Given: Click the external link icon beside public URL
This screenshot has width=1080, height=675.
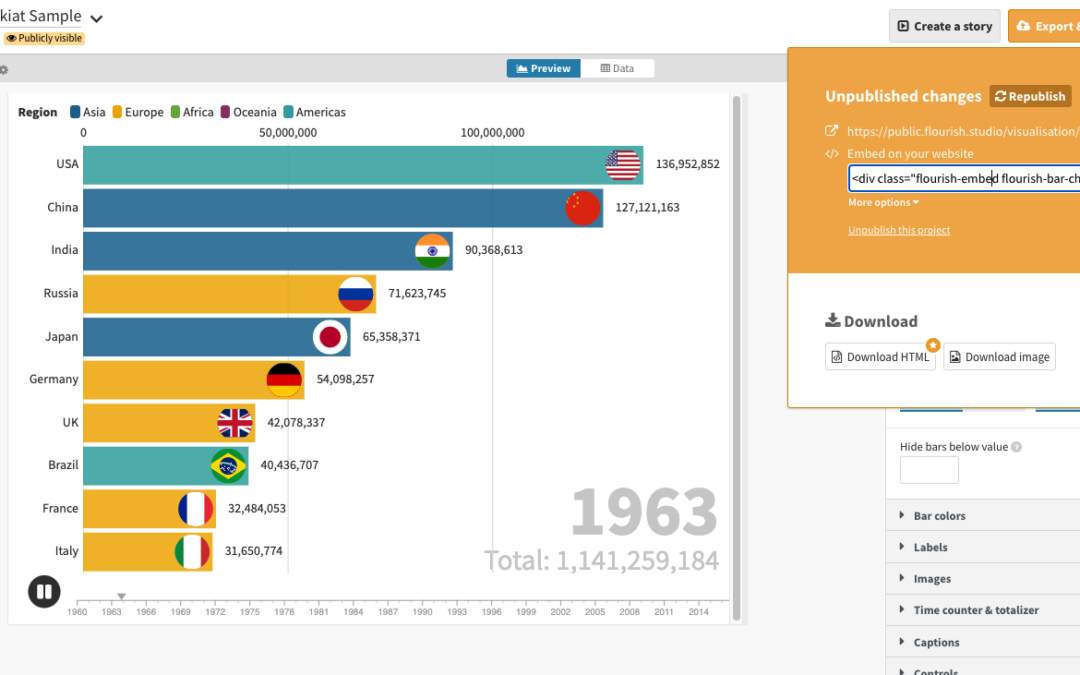Looking at the screenshot, I should 831,131.
